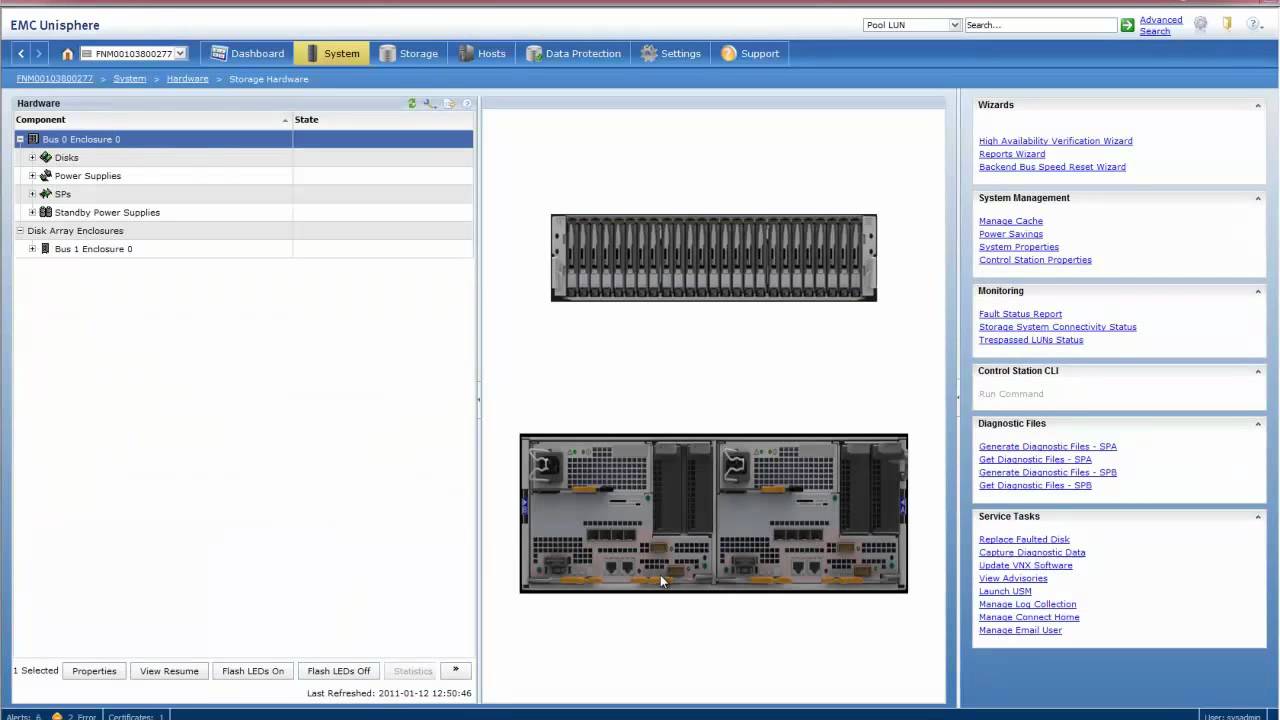1280x720 pixels.
Task: Click the Power Supplies component icon
Action: coord(46,175)
